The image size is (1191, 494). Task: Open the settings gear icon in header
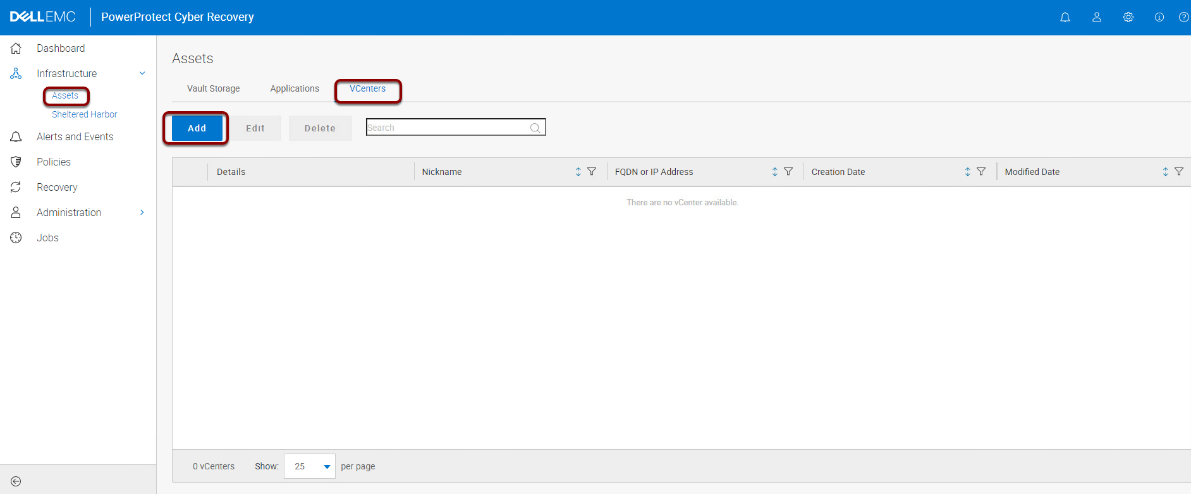[1129, 17]
